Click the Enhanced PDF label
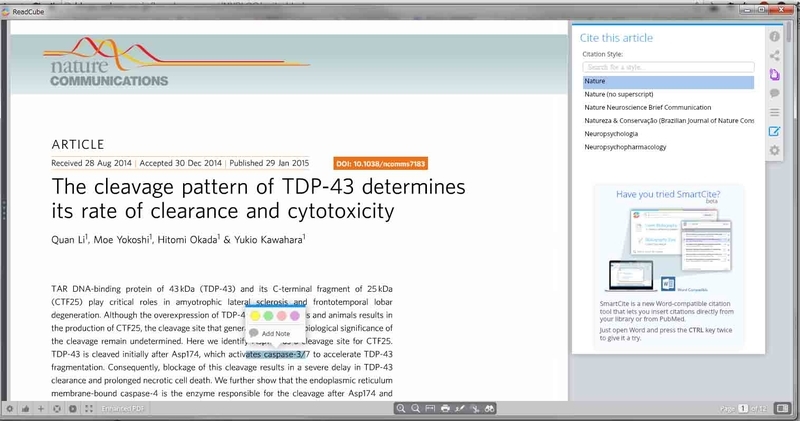The width and height of the screenshot is (800, 421). pos(122,409)
